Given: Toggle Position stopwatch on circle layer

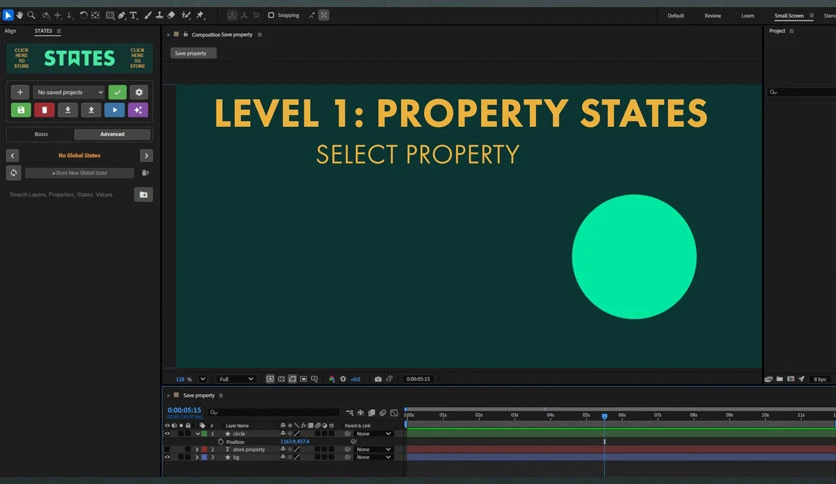Looking at the screenshot, I should coord(221,442).
